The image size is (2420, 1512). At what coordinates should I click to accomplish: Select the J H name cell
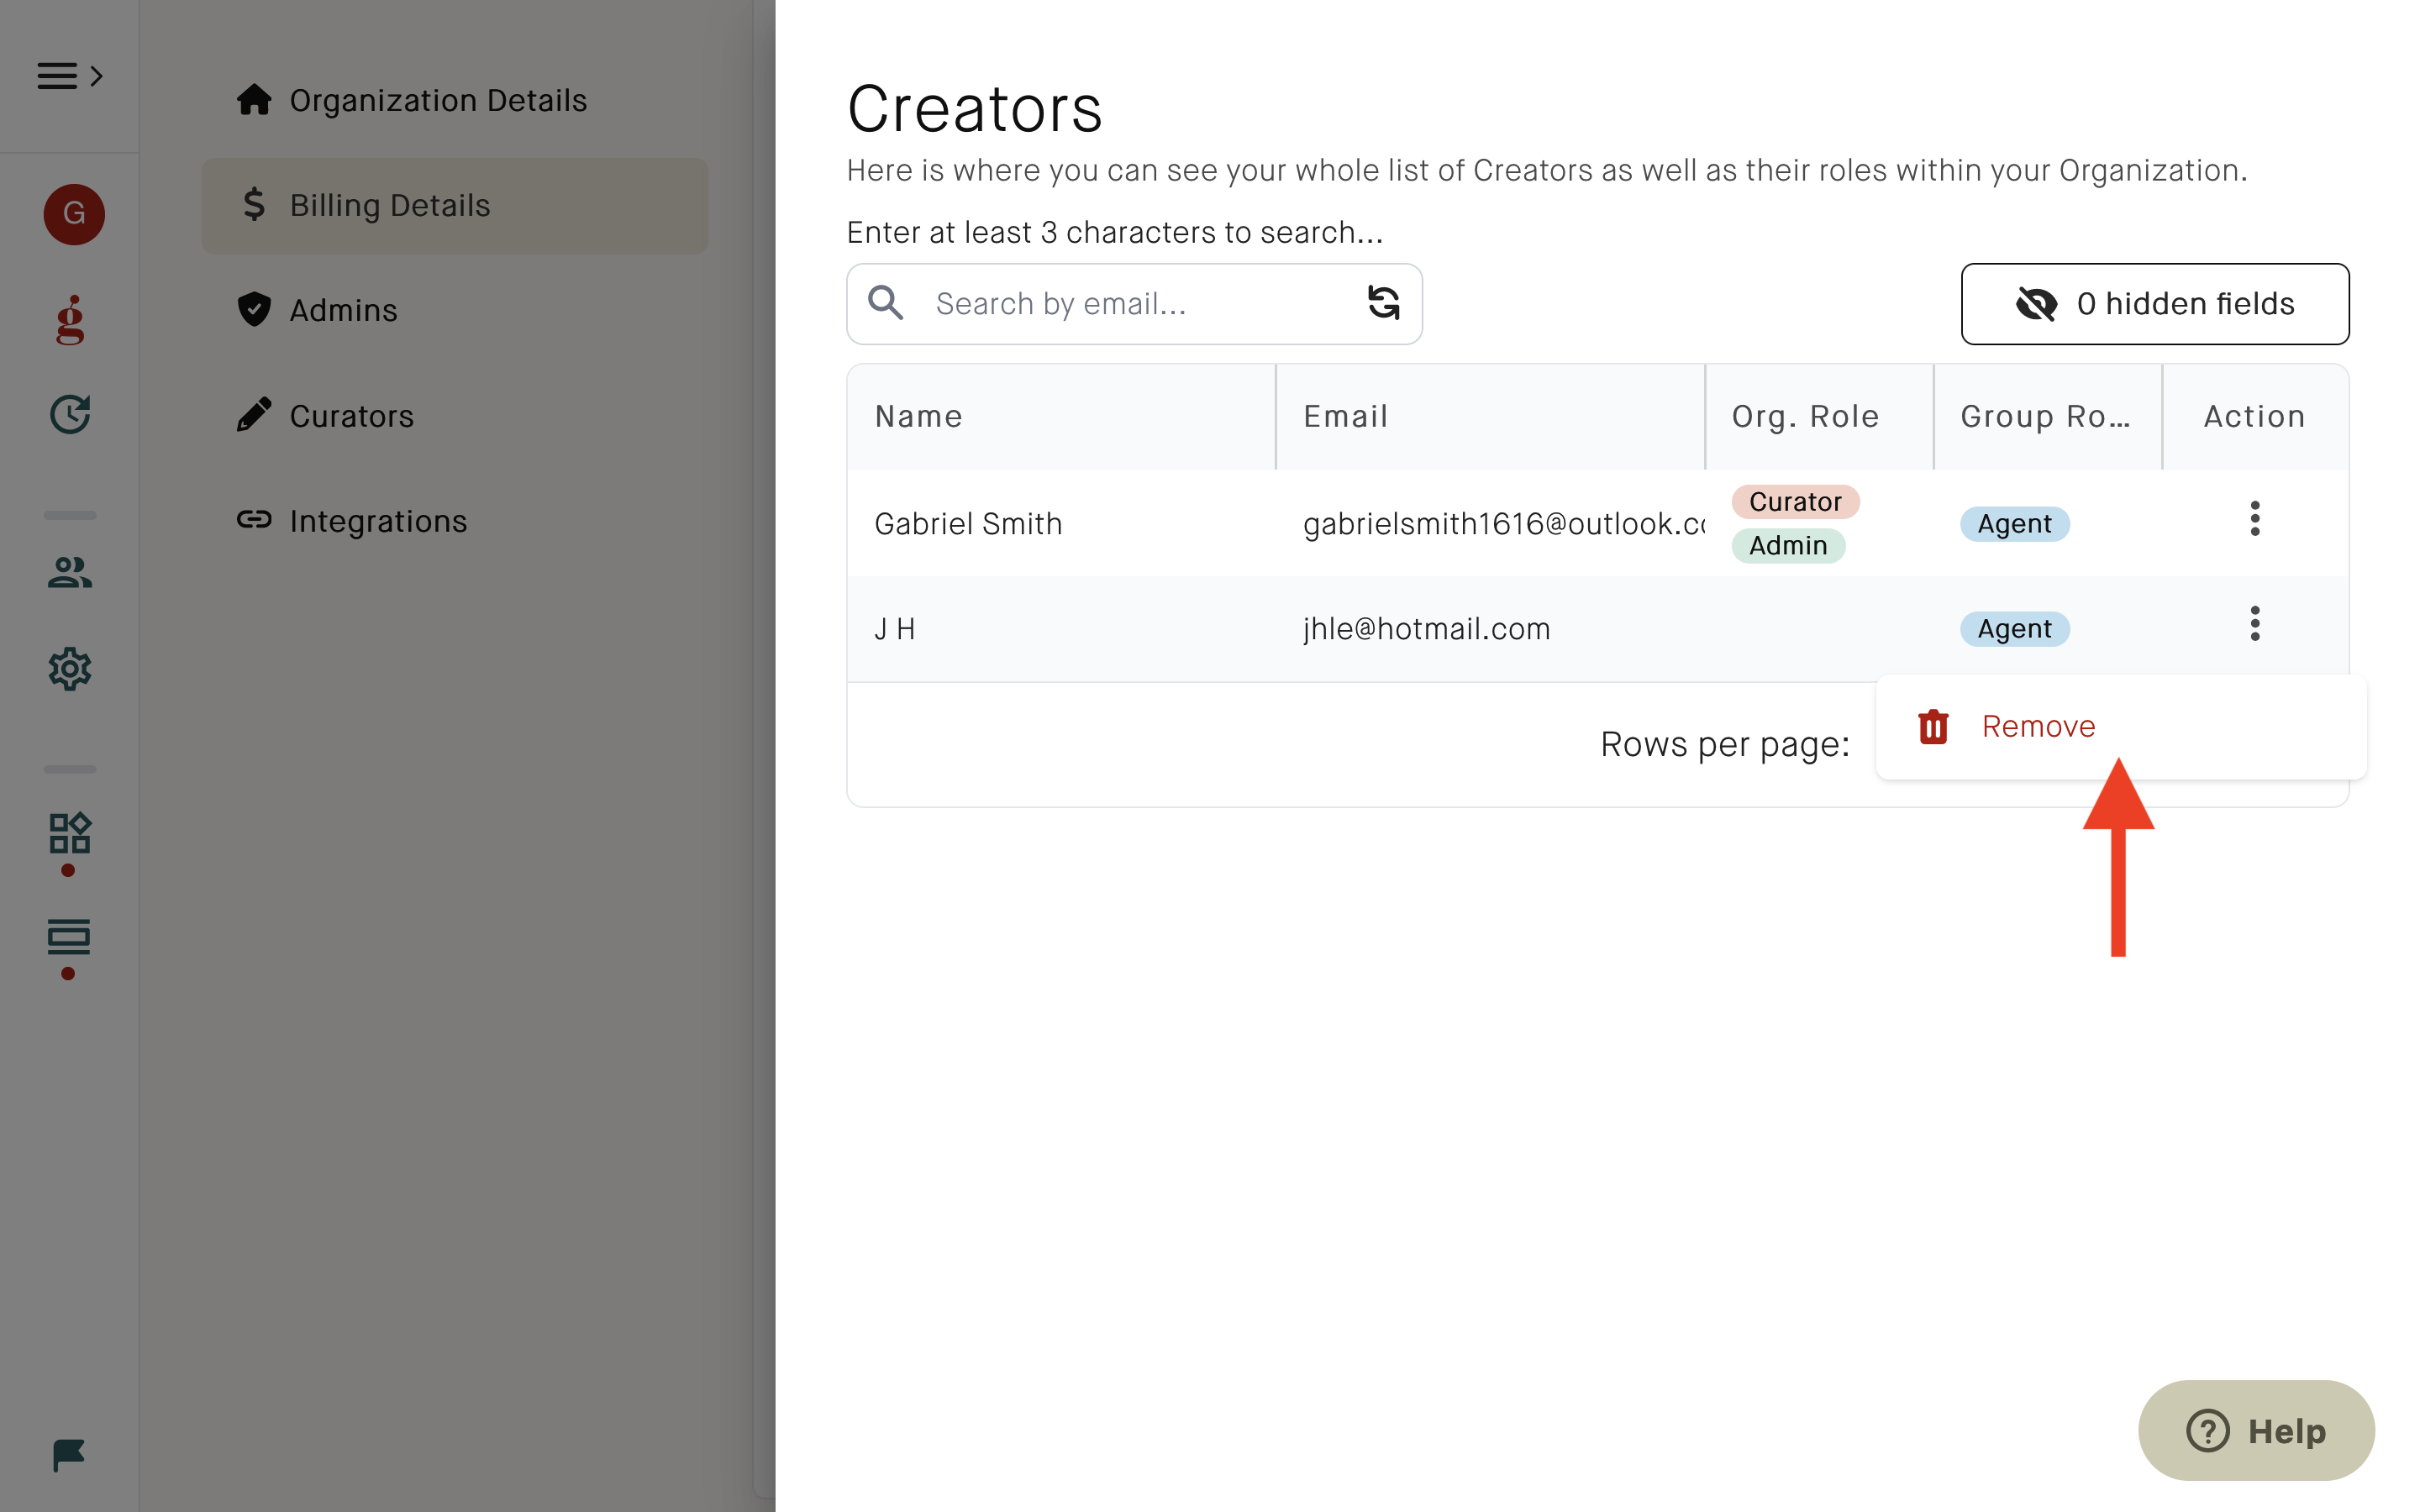(1061, 628)
